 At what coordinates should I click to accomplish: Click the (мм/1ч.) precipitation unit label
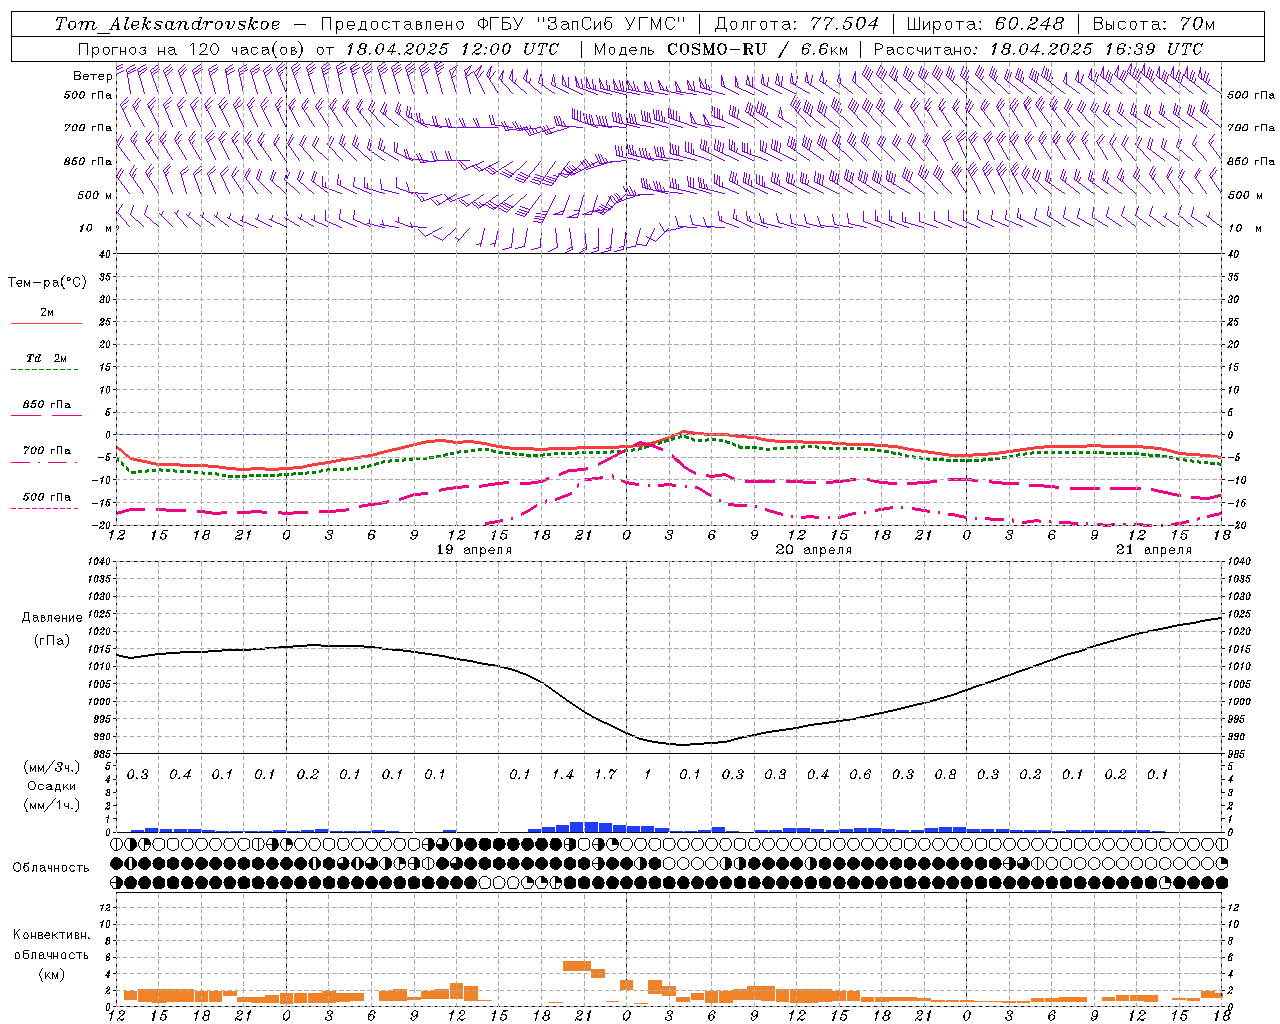point(52,804)
